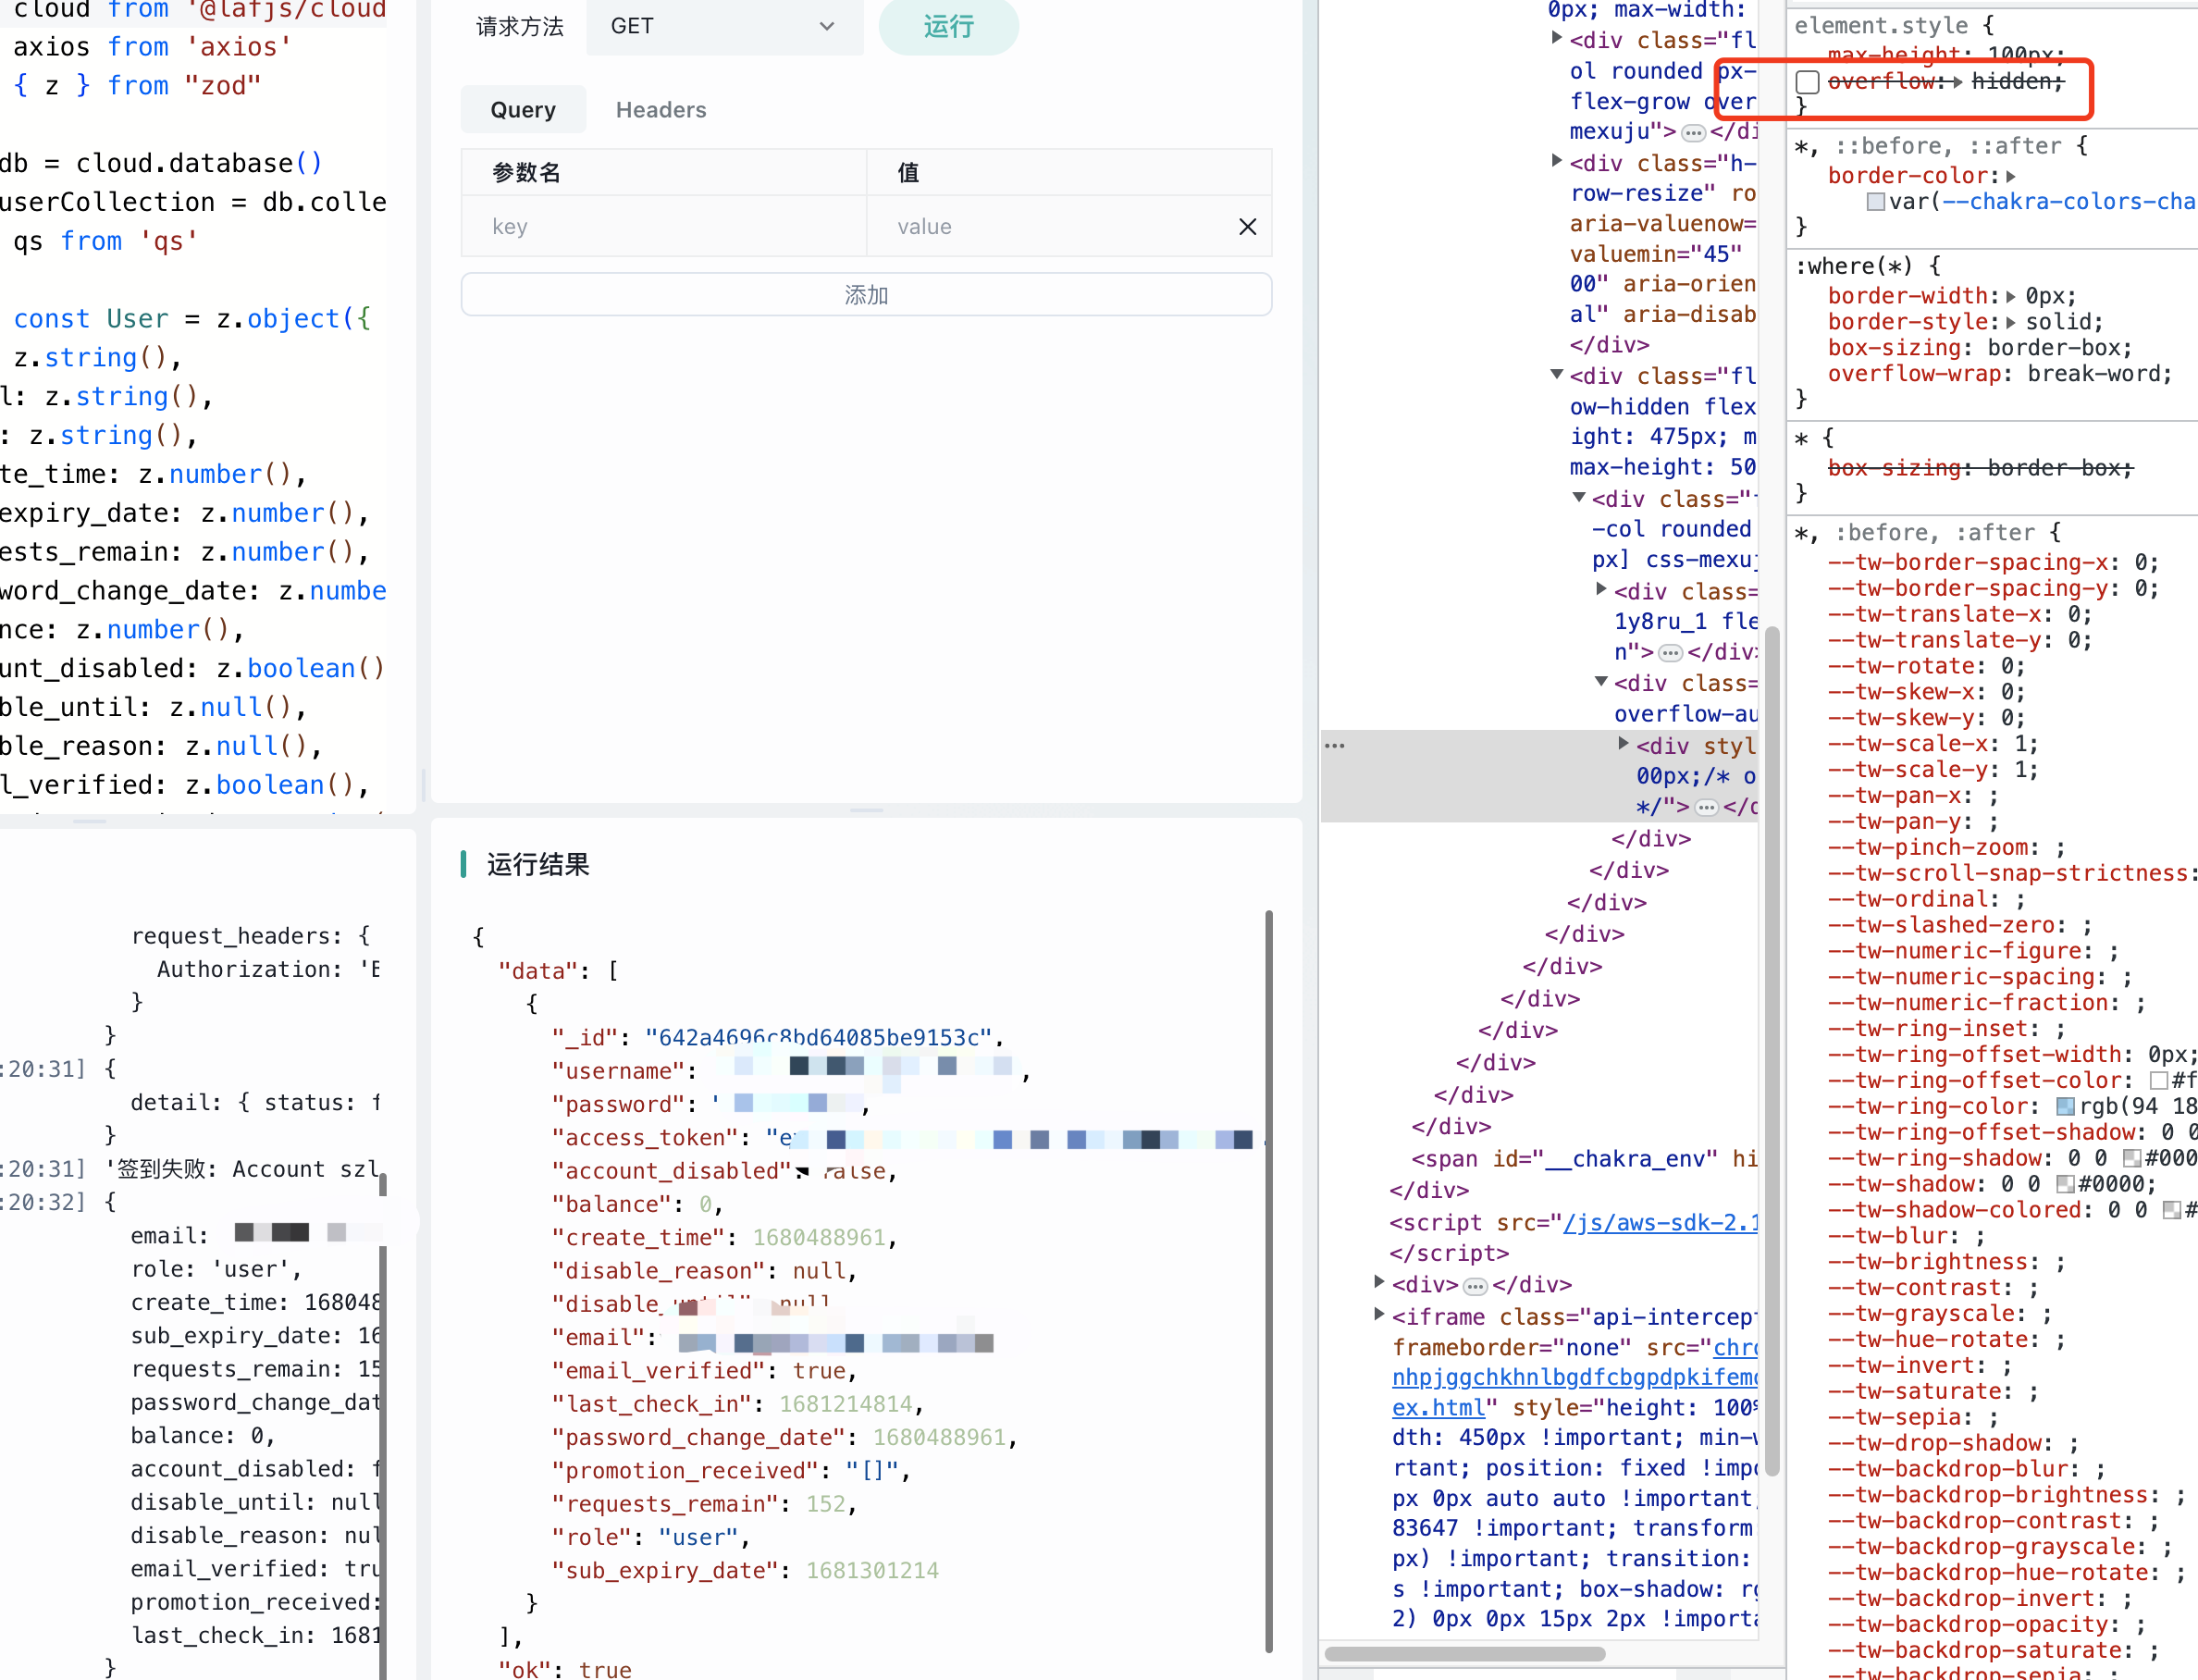Switch to the Query tab
The width and height of the screenshot is (2198, 1680).
[522, 110]
